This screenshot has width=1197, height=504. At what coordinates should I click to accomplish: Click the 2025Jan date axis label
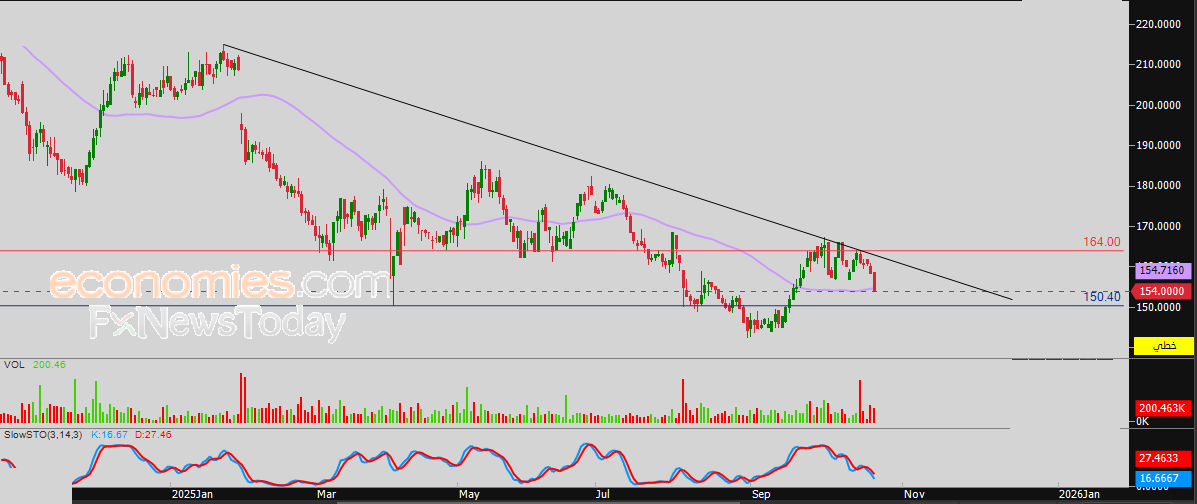(x=192, y=495)
